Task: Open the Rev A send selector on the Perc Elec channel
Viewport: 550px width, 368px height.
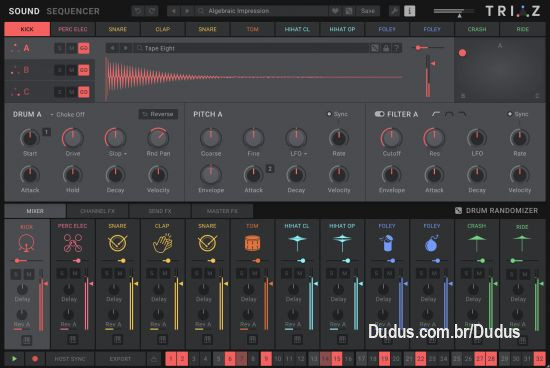Action: tap(68, 324)
